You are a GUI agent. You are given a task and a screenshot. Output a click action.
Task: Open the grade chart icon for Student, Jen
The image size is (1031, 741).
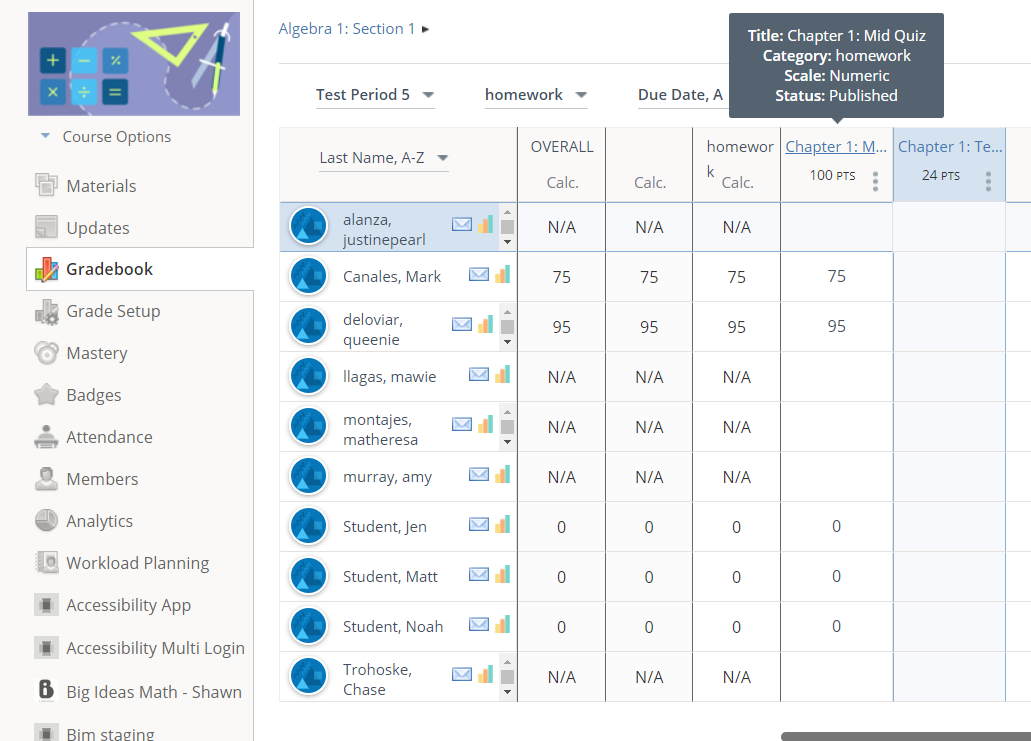(502, 525)
